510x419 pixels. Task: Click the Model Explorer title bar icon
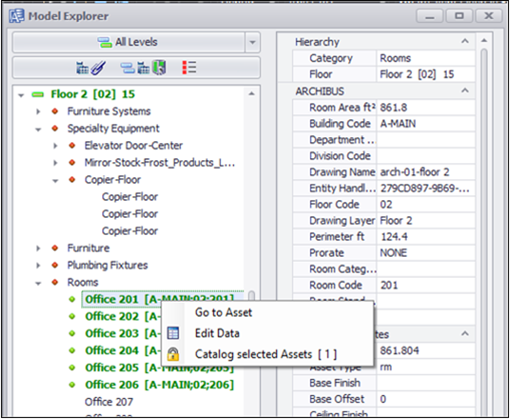click(x=17, y=16)
